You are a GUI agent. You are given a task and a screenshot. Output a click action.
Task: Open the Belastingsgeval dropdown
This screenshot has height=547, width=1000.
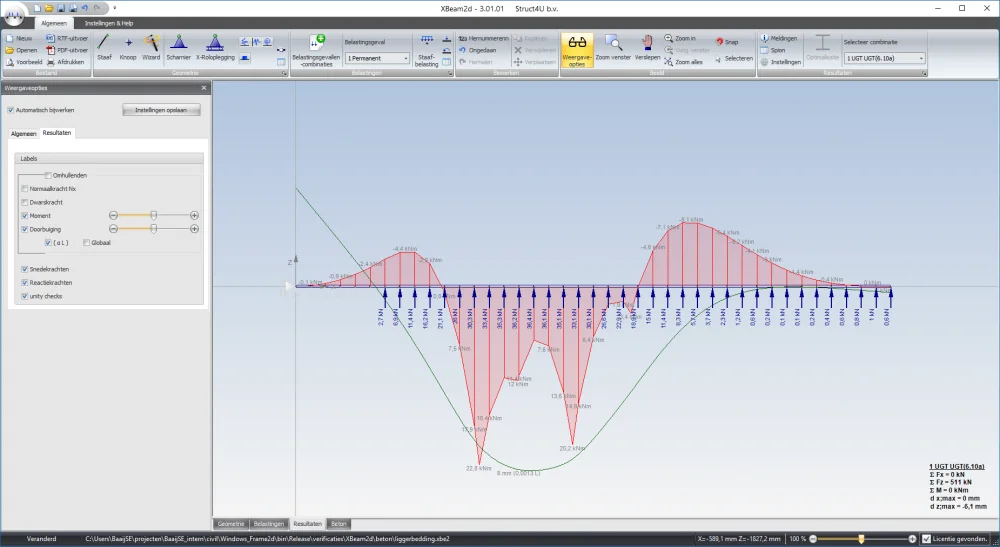coord(377,58)
